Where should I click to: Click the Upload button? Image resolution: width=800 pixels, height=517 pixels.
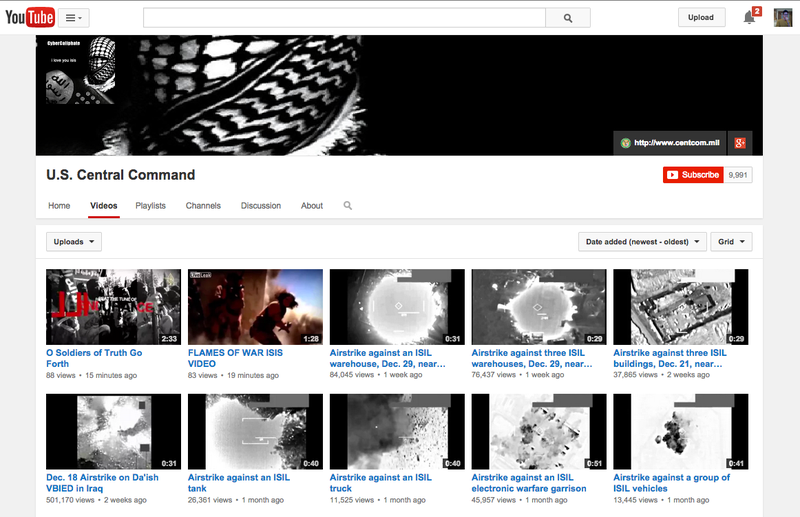(701, 17)
